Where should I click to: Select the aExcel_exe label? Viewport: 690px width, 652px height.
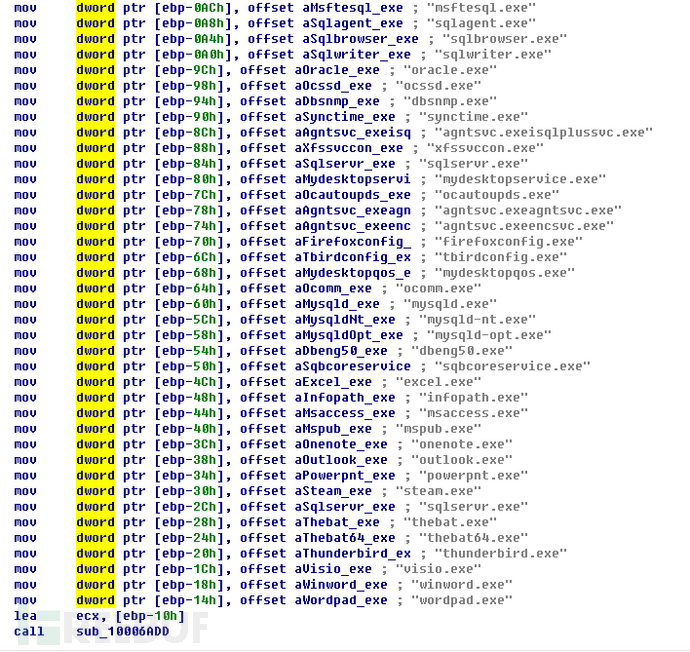pos(333,382)
